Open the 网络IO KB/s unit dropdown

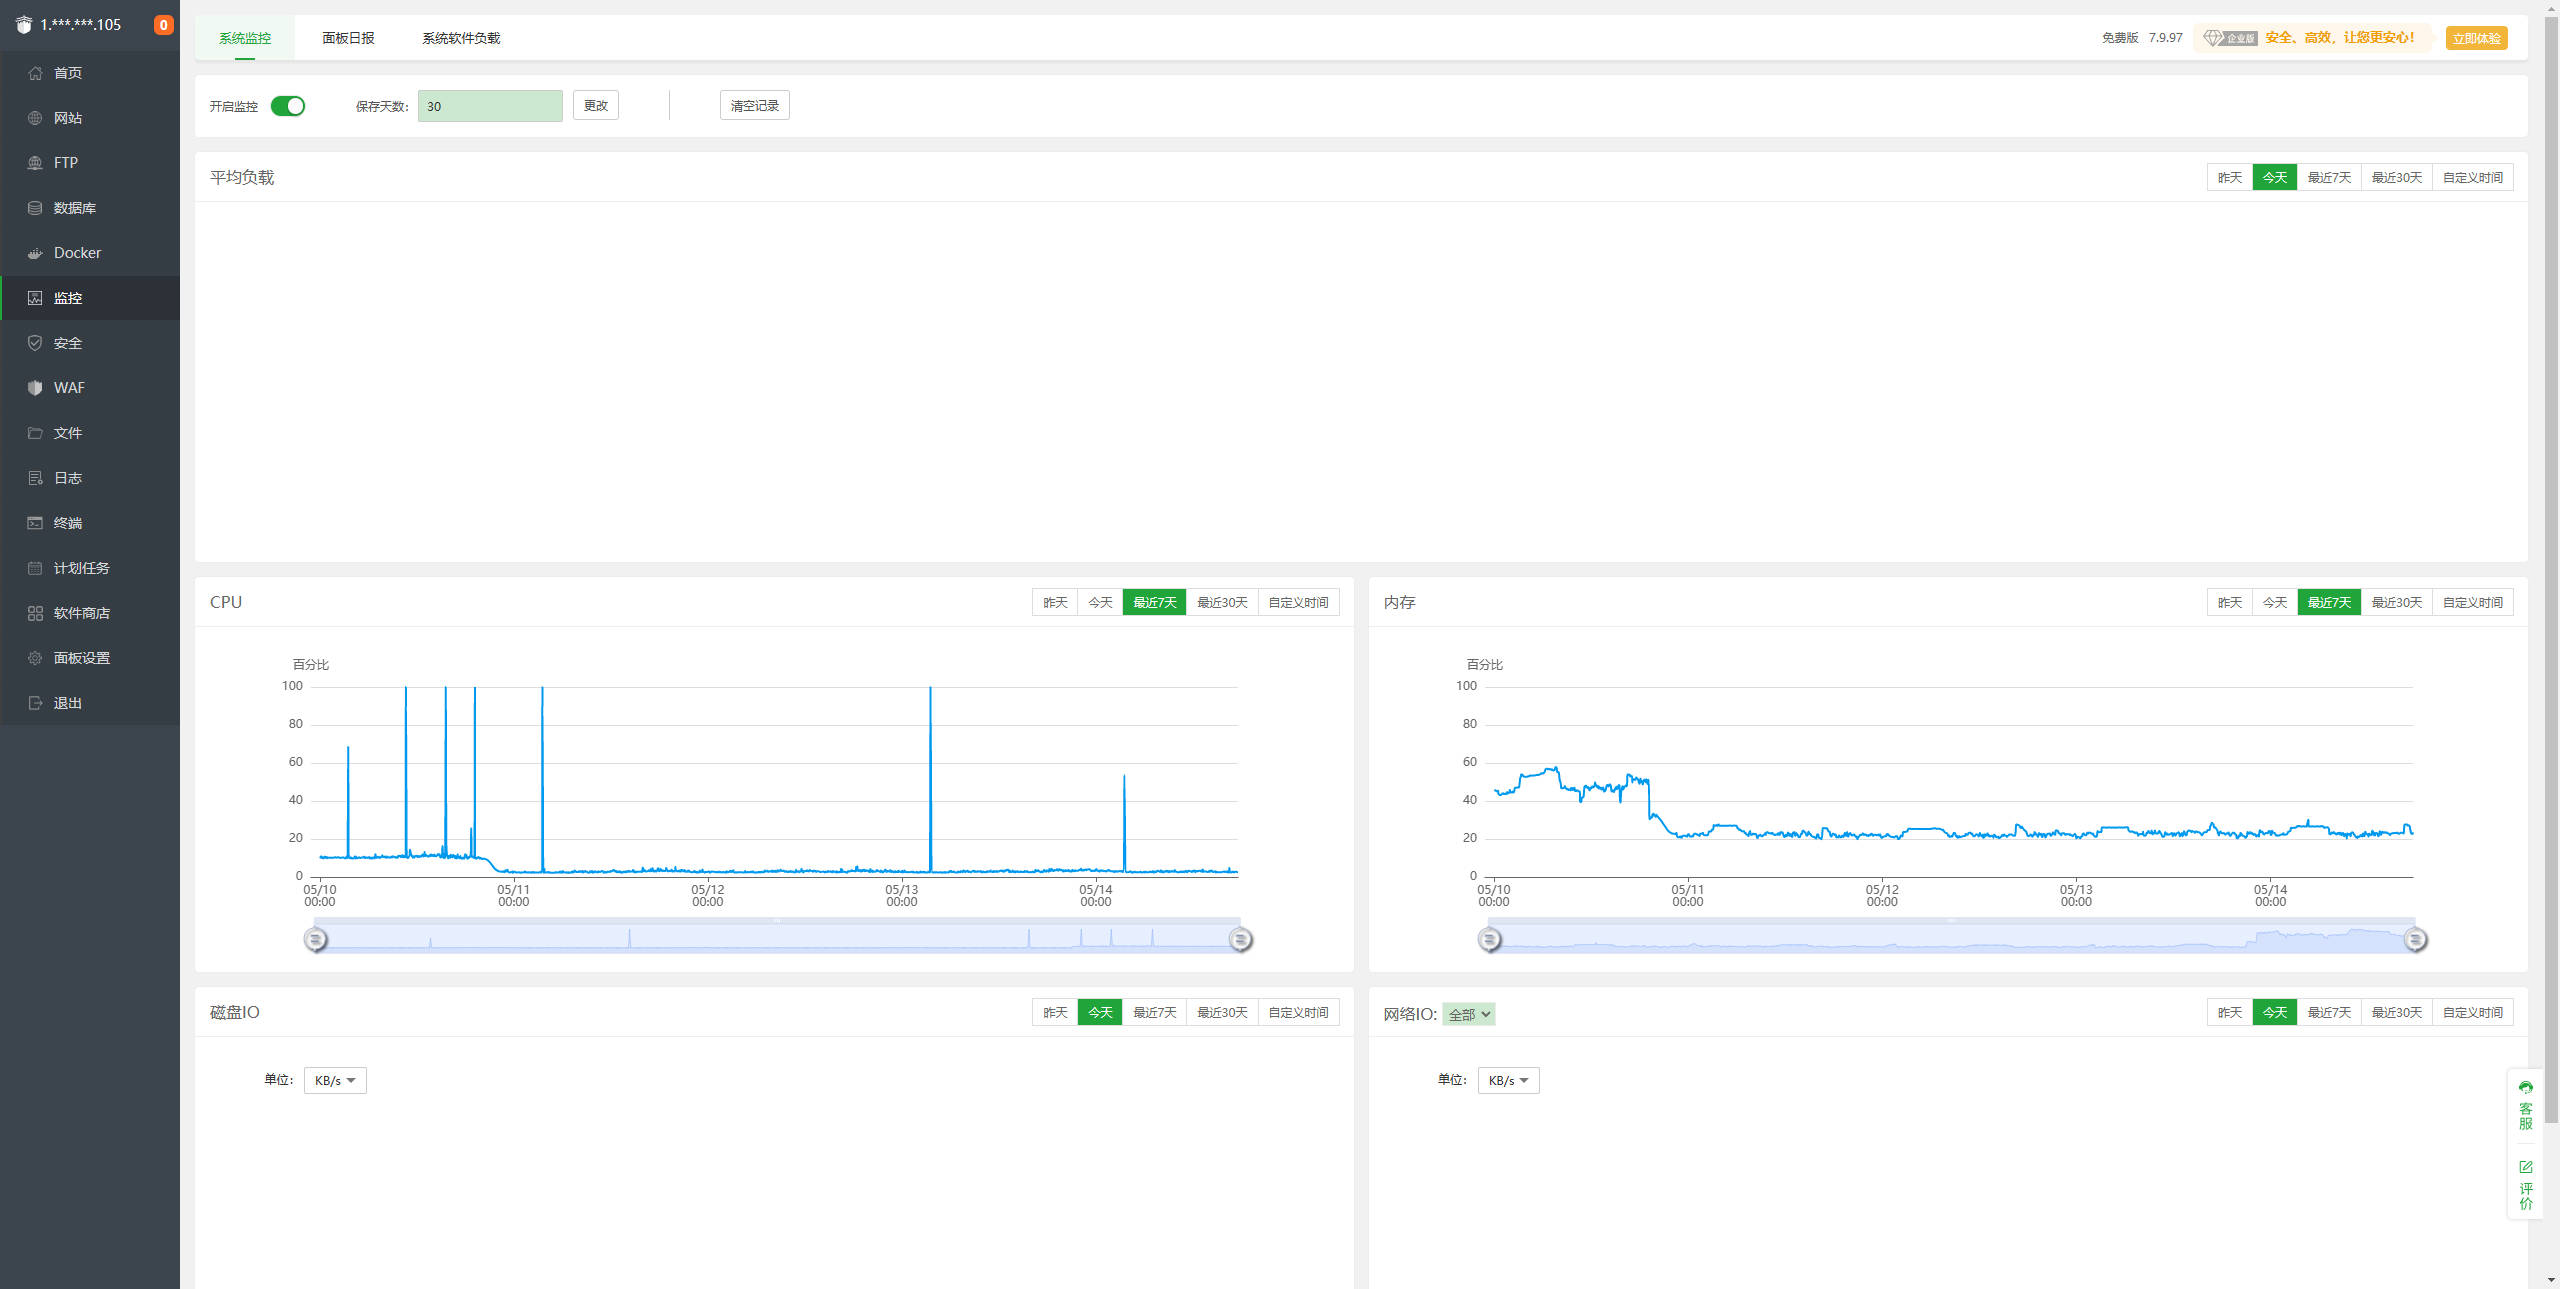click(x=1508, y=1080)
